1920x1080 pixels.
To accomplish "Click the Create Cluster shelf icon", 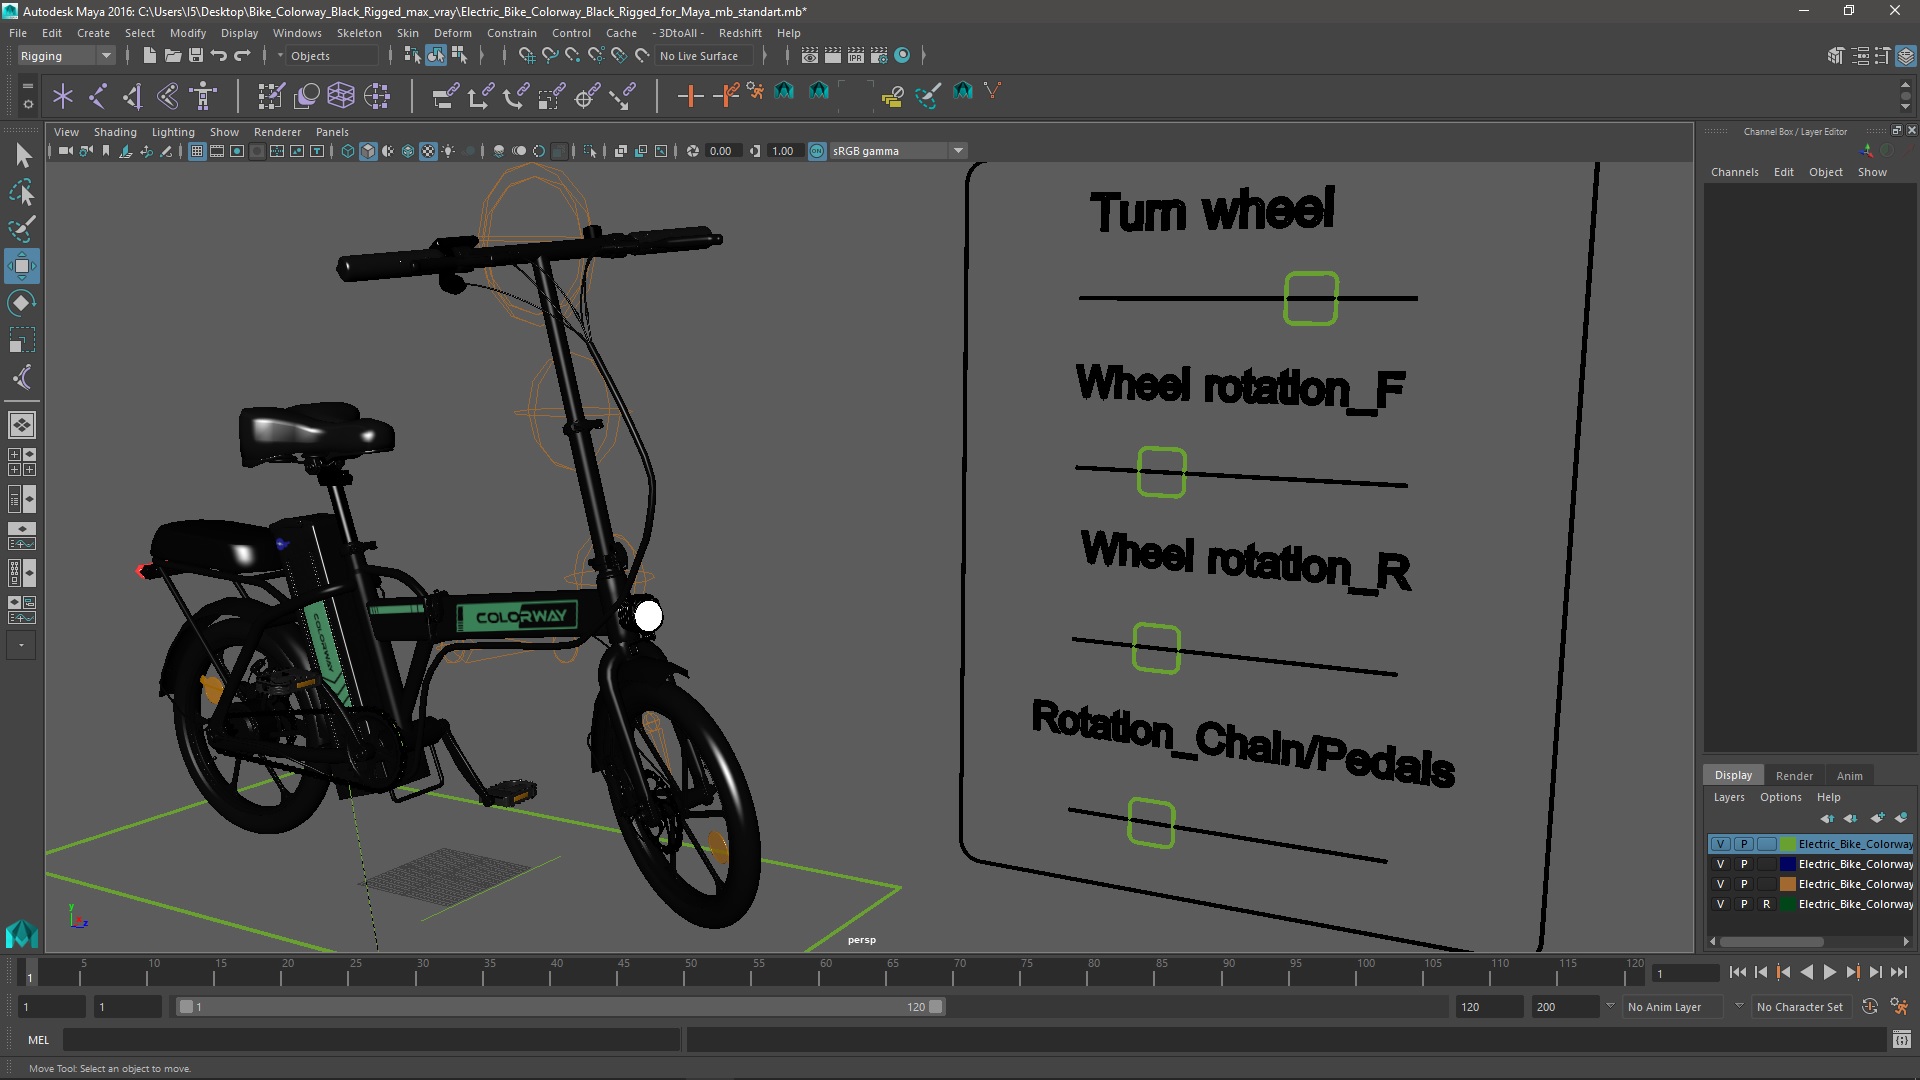I will [377, 95].
